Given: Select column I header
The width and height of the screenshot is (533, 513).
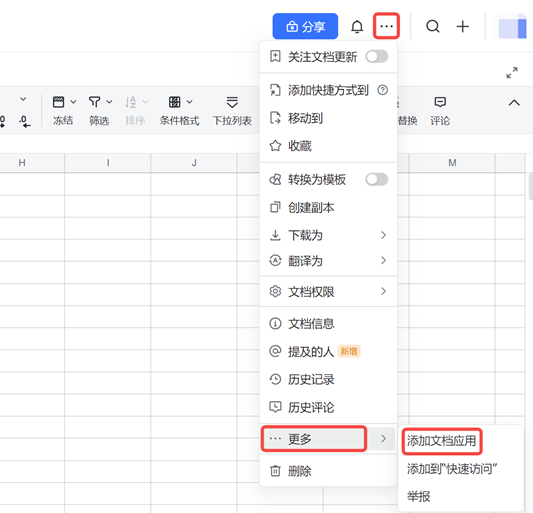Looking at the screenshot, I should pos(108,163).
